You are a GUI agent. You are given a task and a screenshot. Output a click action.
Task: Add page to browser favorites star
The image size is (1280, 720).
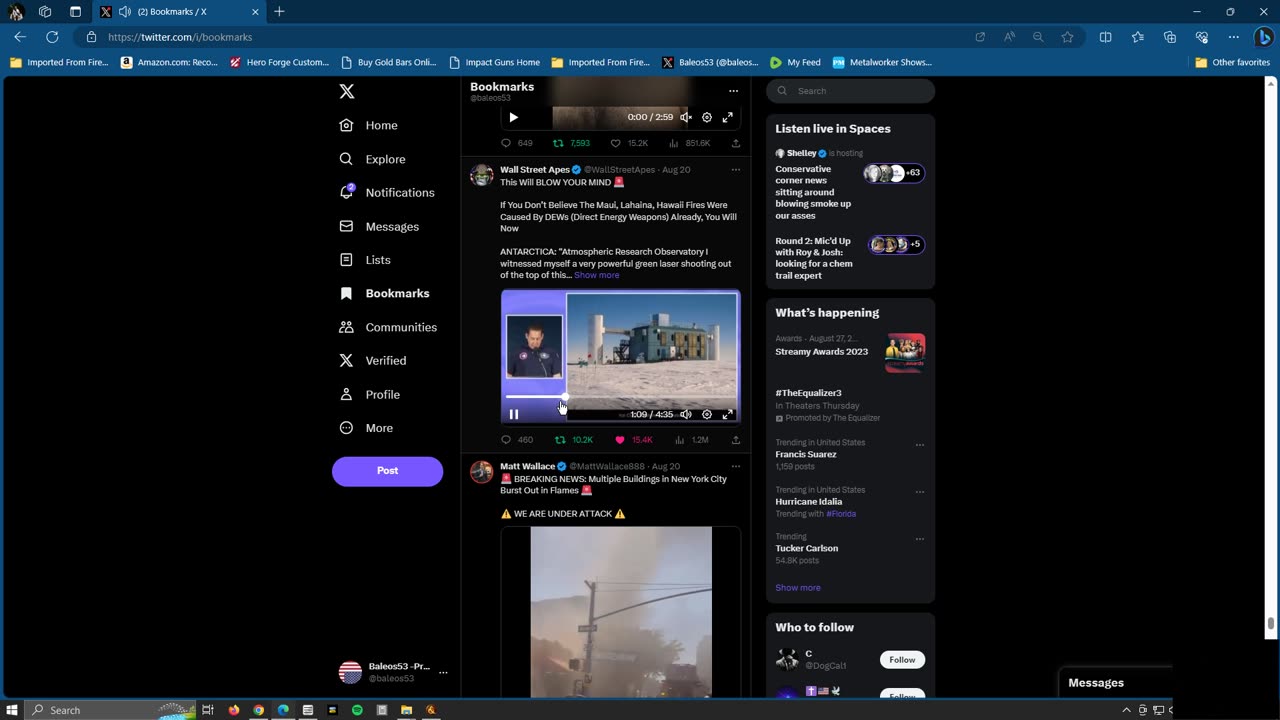coord(1067,37)
